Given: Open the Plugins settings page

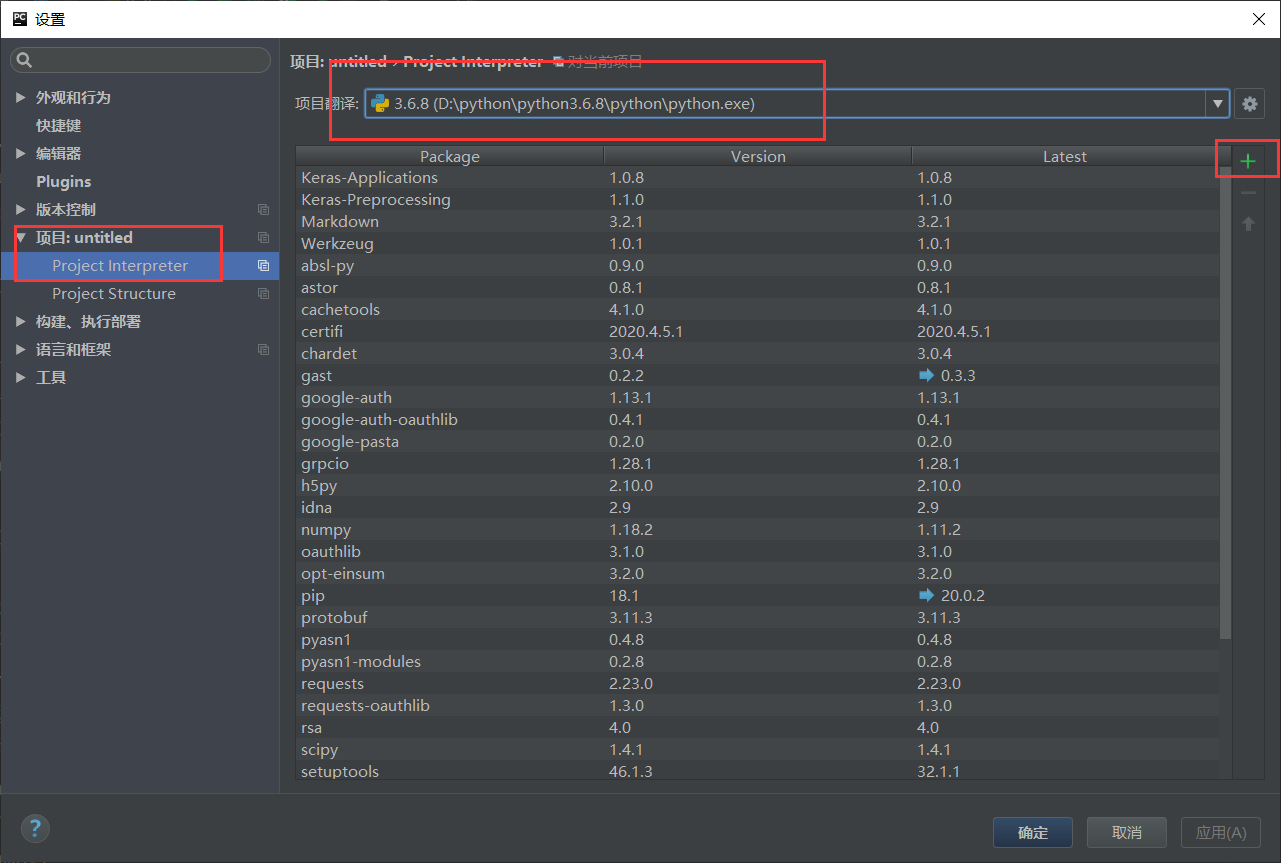Looking at the screenshot, I should 63,182.
